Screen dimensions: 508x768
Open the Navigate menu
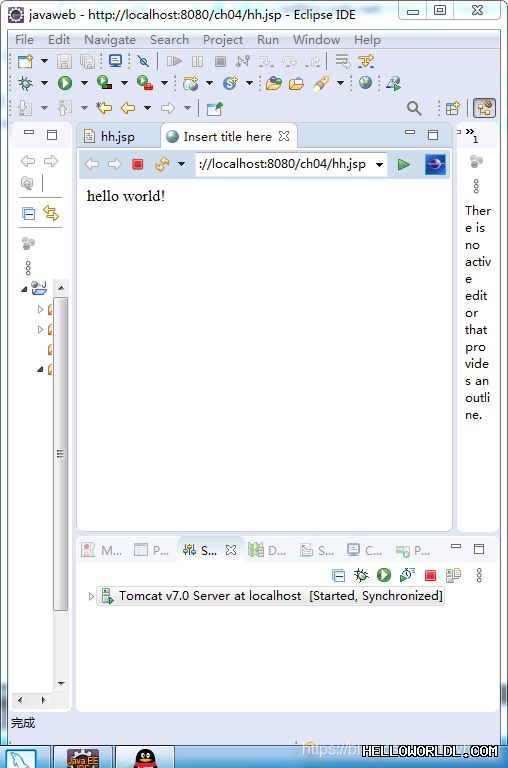coord(110,40)
